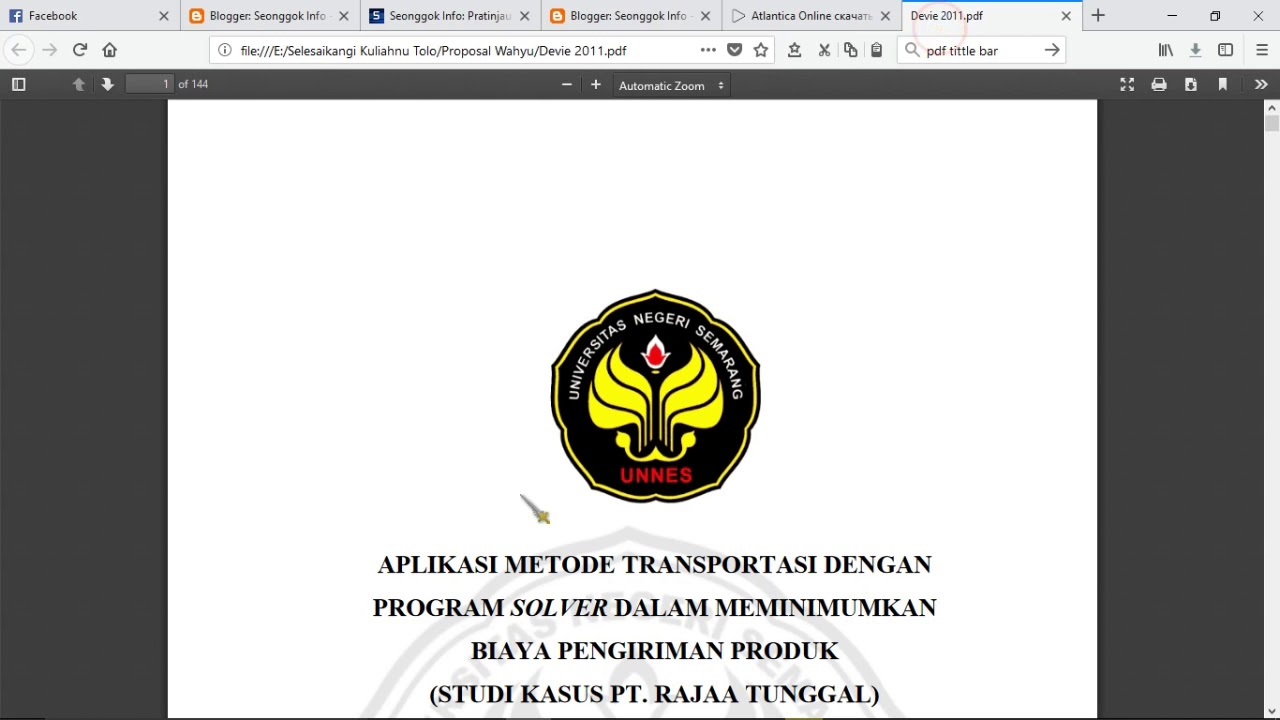Switch to the first Blogger: Seonggok Info tab
The image size is (1280, 720).
pyautogui.click(x=270, y=16)
